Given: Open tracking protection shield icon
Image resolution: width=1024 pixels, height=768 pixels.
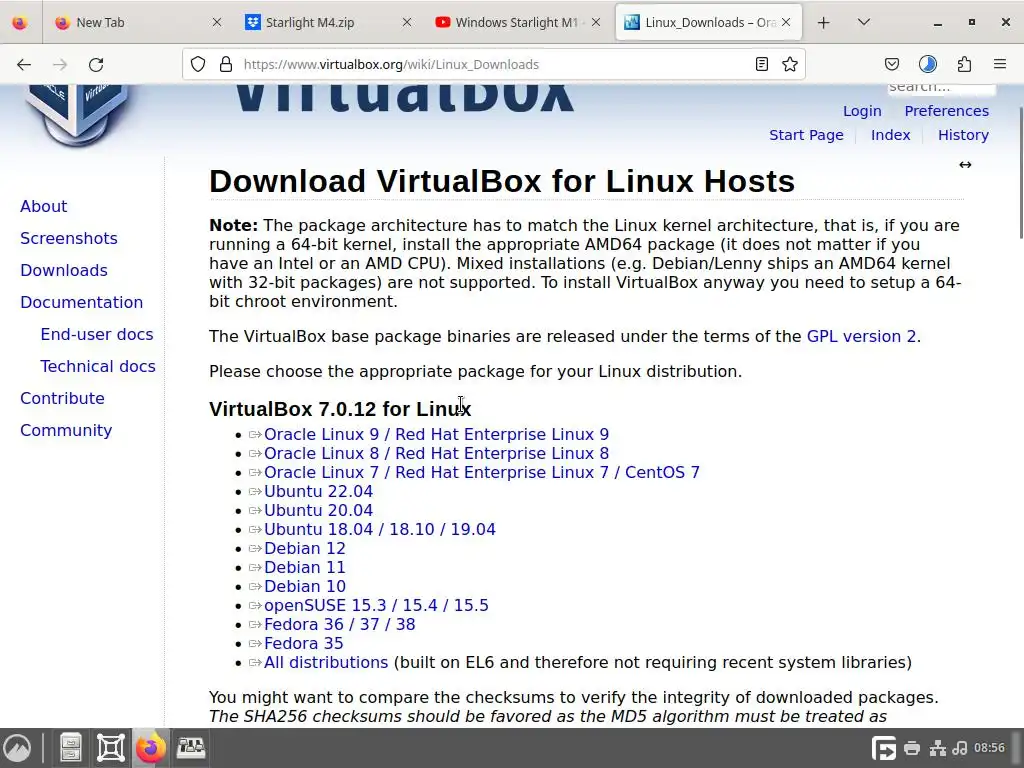Looking at the screenshot, I should pyautogui.click(x=198, y=64).
